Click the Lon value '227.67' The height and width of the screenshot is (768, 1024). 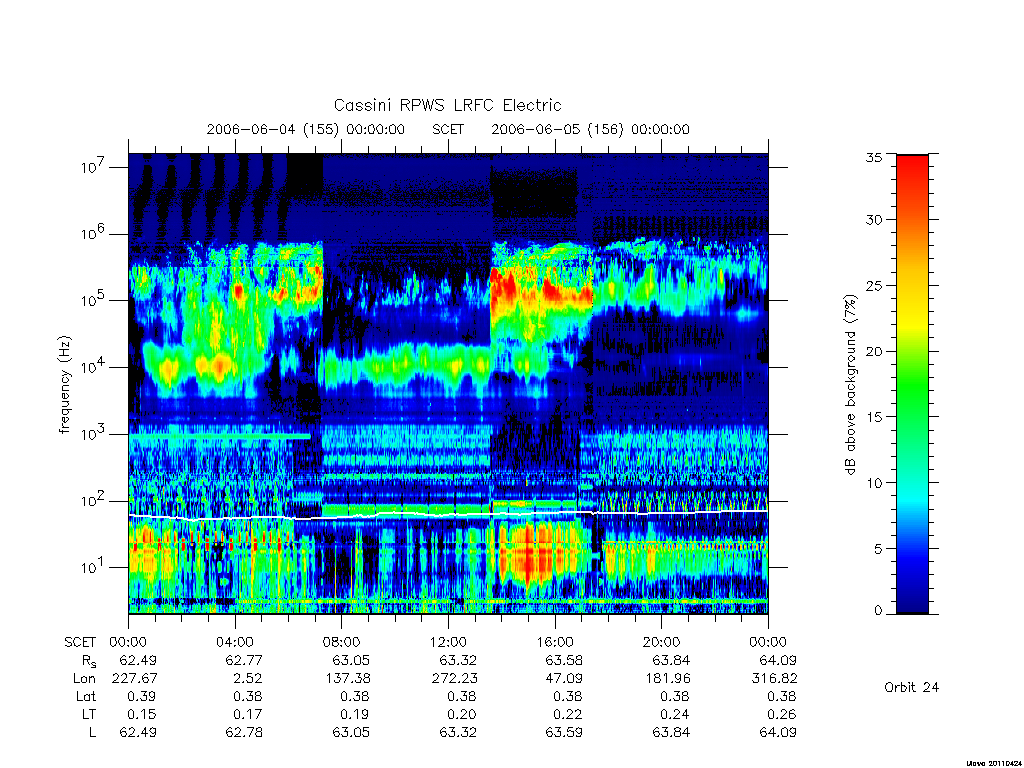[133, 679]
